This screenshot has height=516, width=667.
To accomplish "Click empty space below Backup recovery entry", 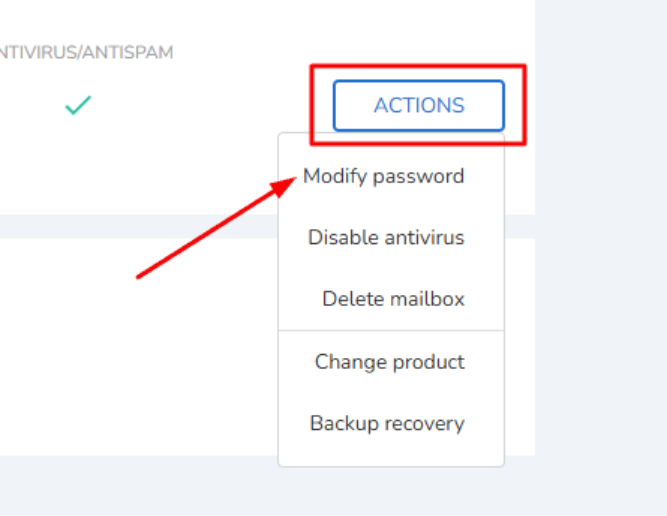I will click(391, 451).
